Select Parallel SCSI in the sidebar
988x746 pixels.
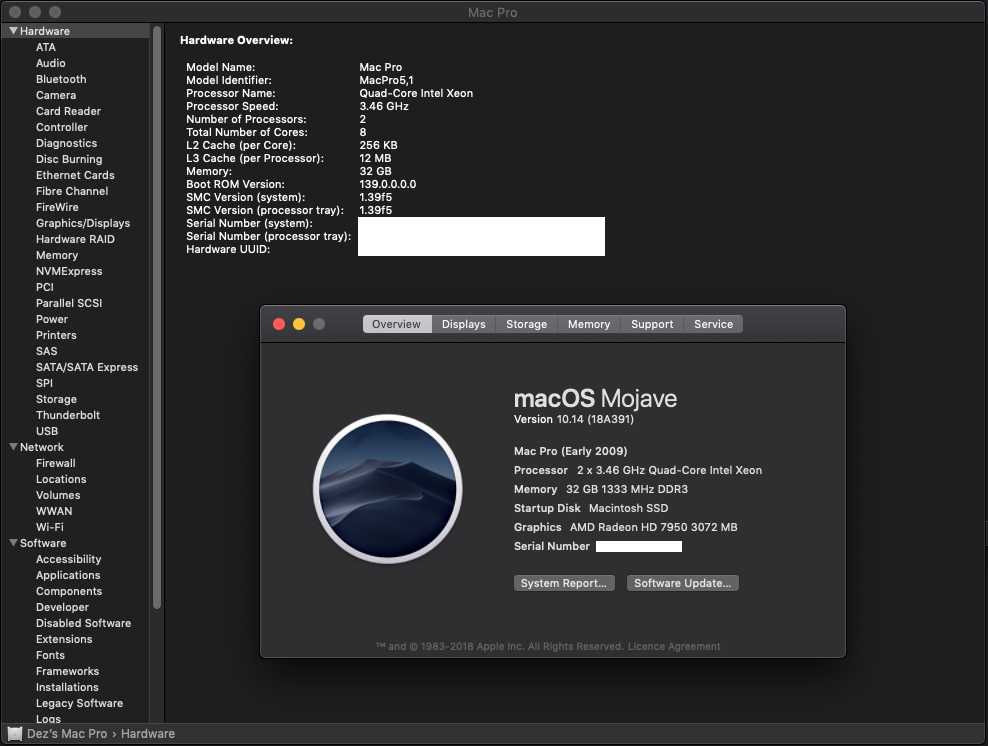69,303
